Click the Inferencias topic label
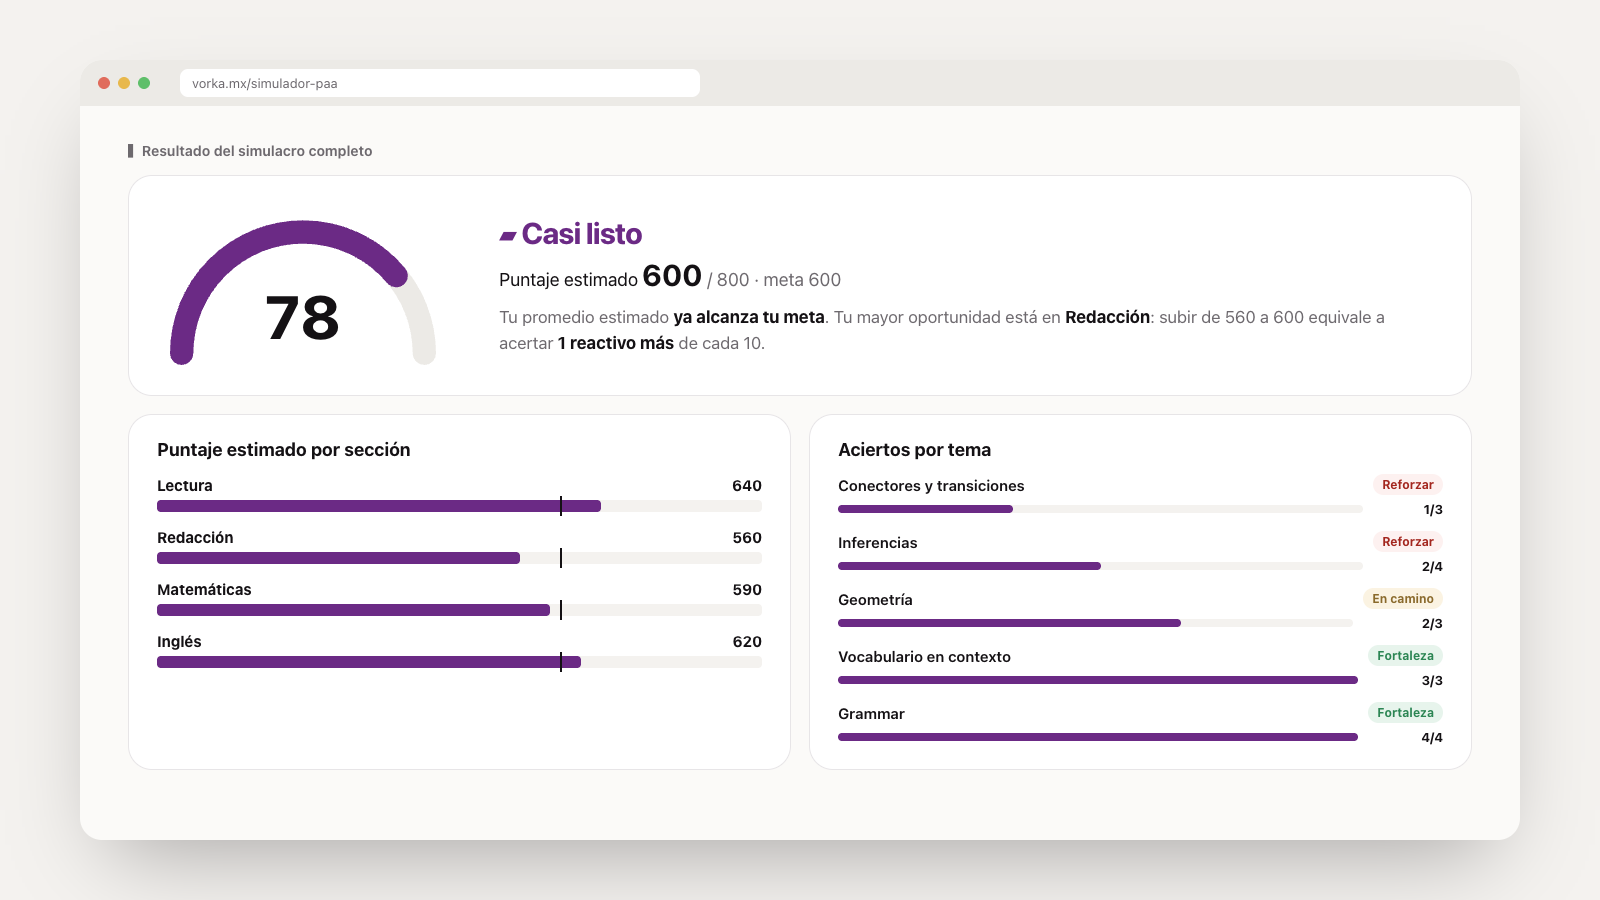 tap(878, 543)
